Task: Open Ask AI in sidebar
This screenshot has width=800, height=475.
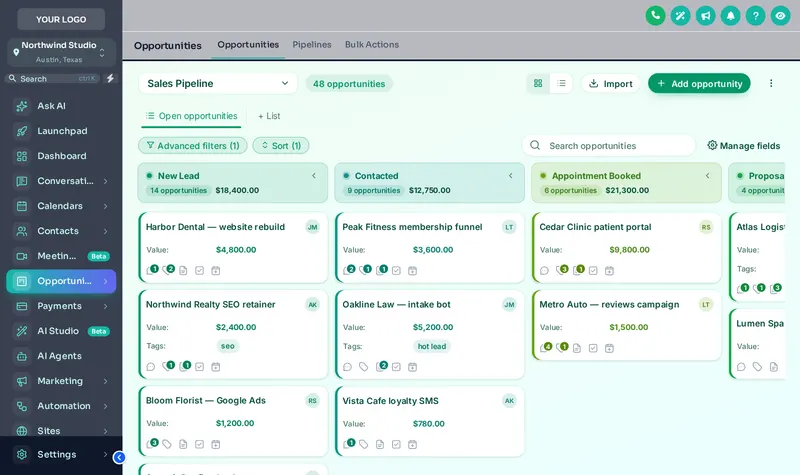Action: (61, 106)
